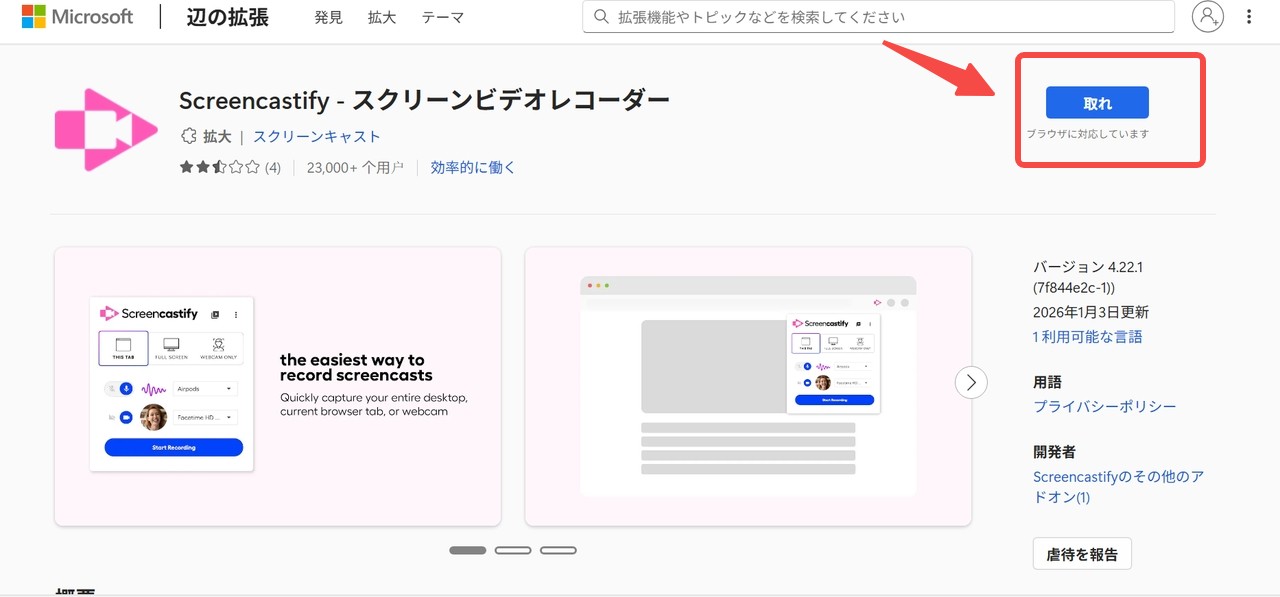Open the vertical three-dot menu
This screenshot has height=597, width=1280.
(1248, 16)
